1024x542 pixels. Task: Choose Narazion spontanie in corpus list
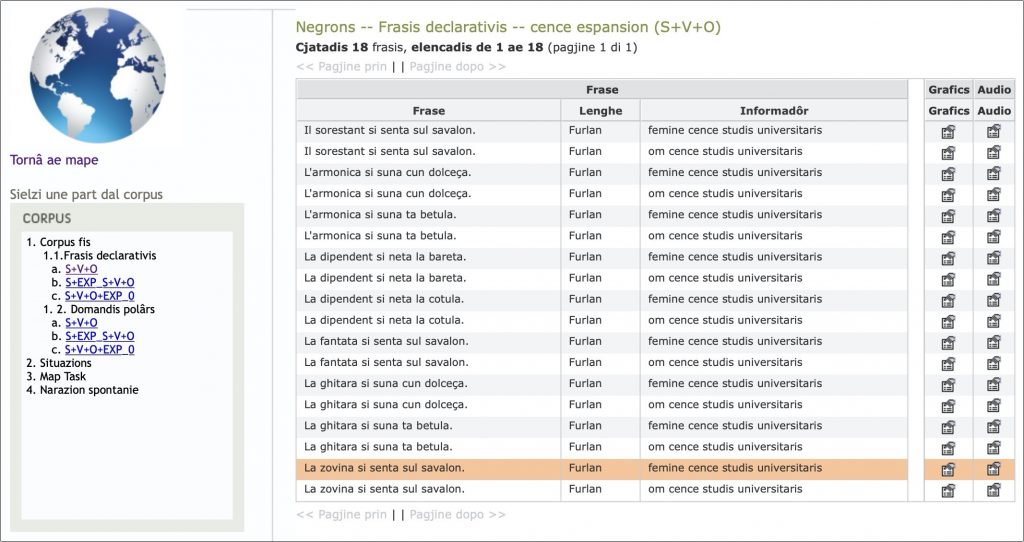(x=88, y=390)
